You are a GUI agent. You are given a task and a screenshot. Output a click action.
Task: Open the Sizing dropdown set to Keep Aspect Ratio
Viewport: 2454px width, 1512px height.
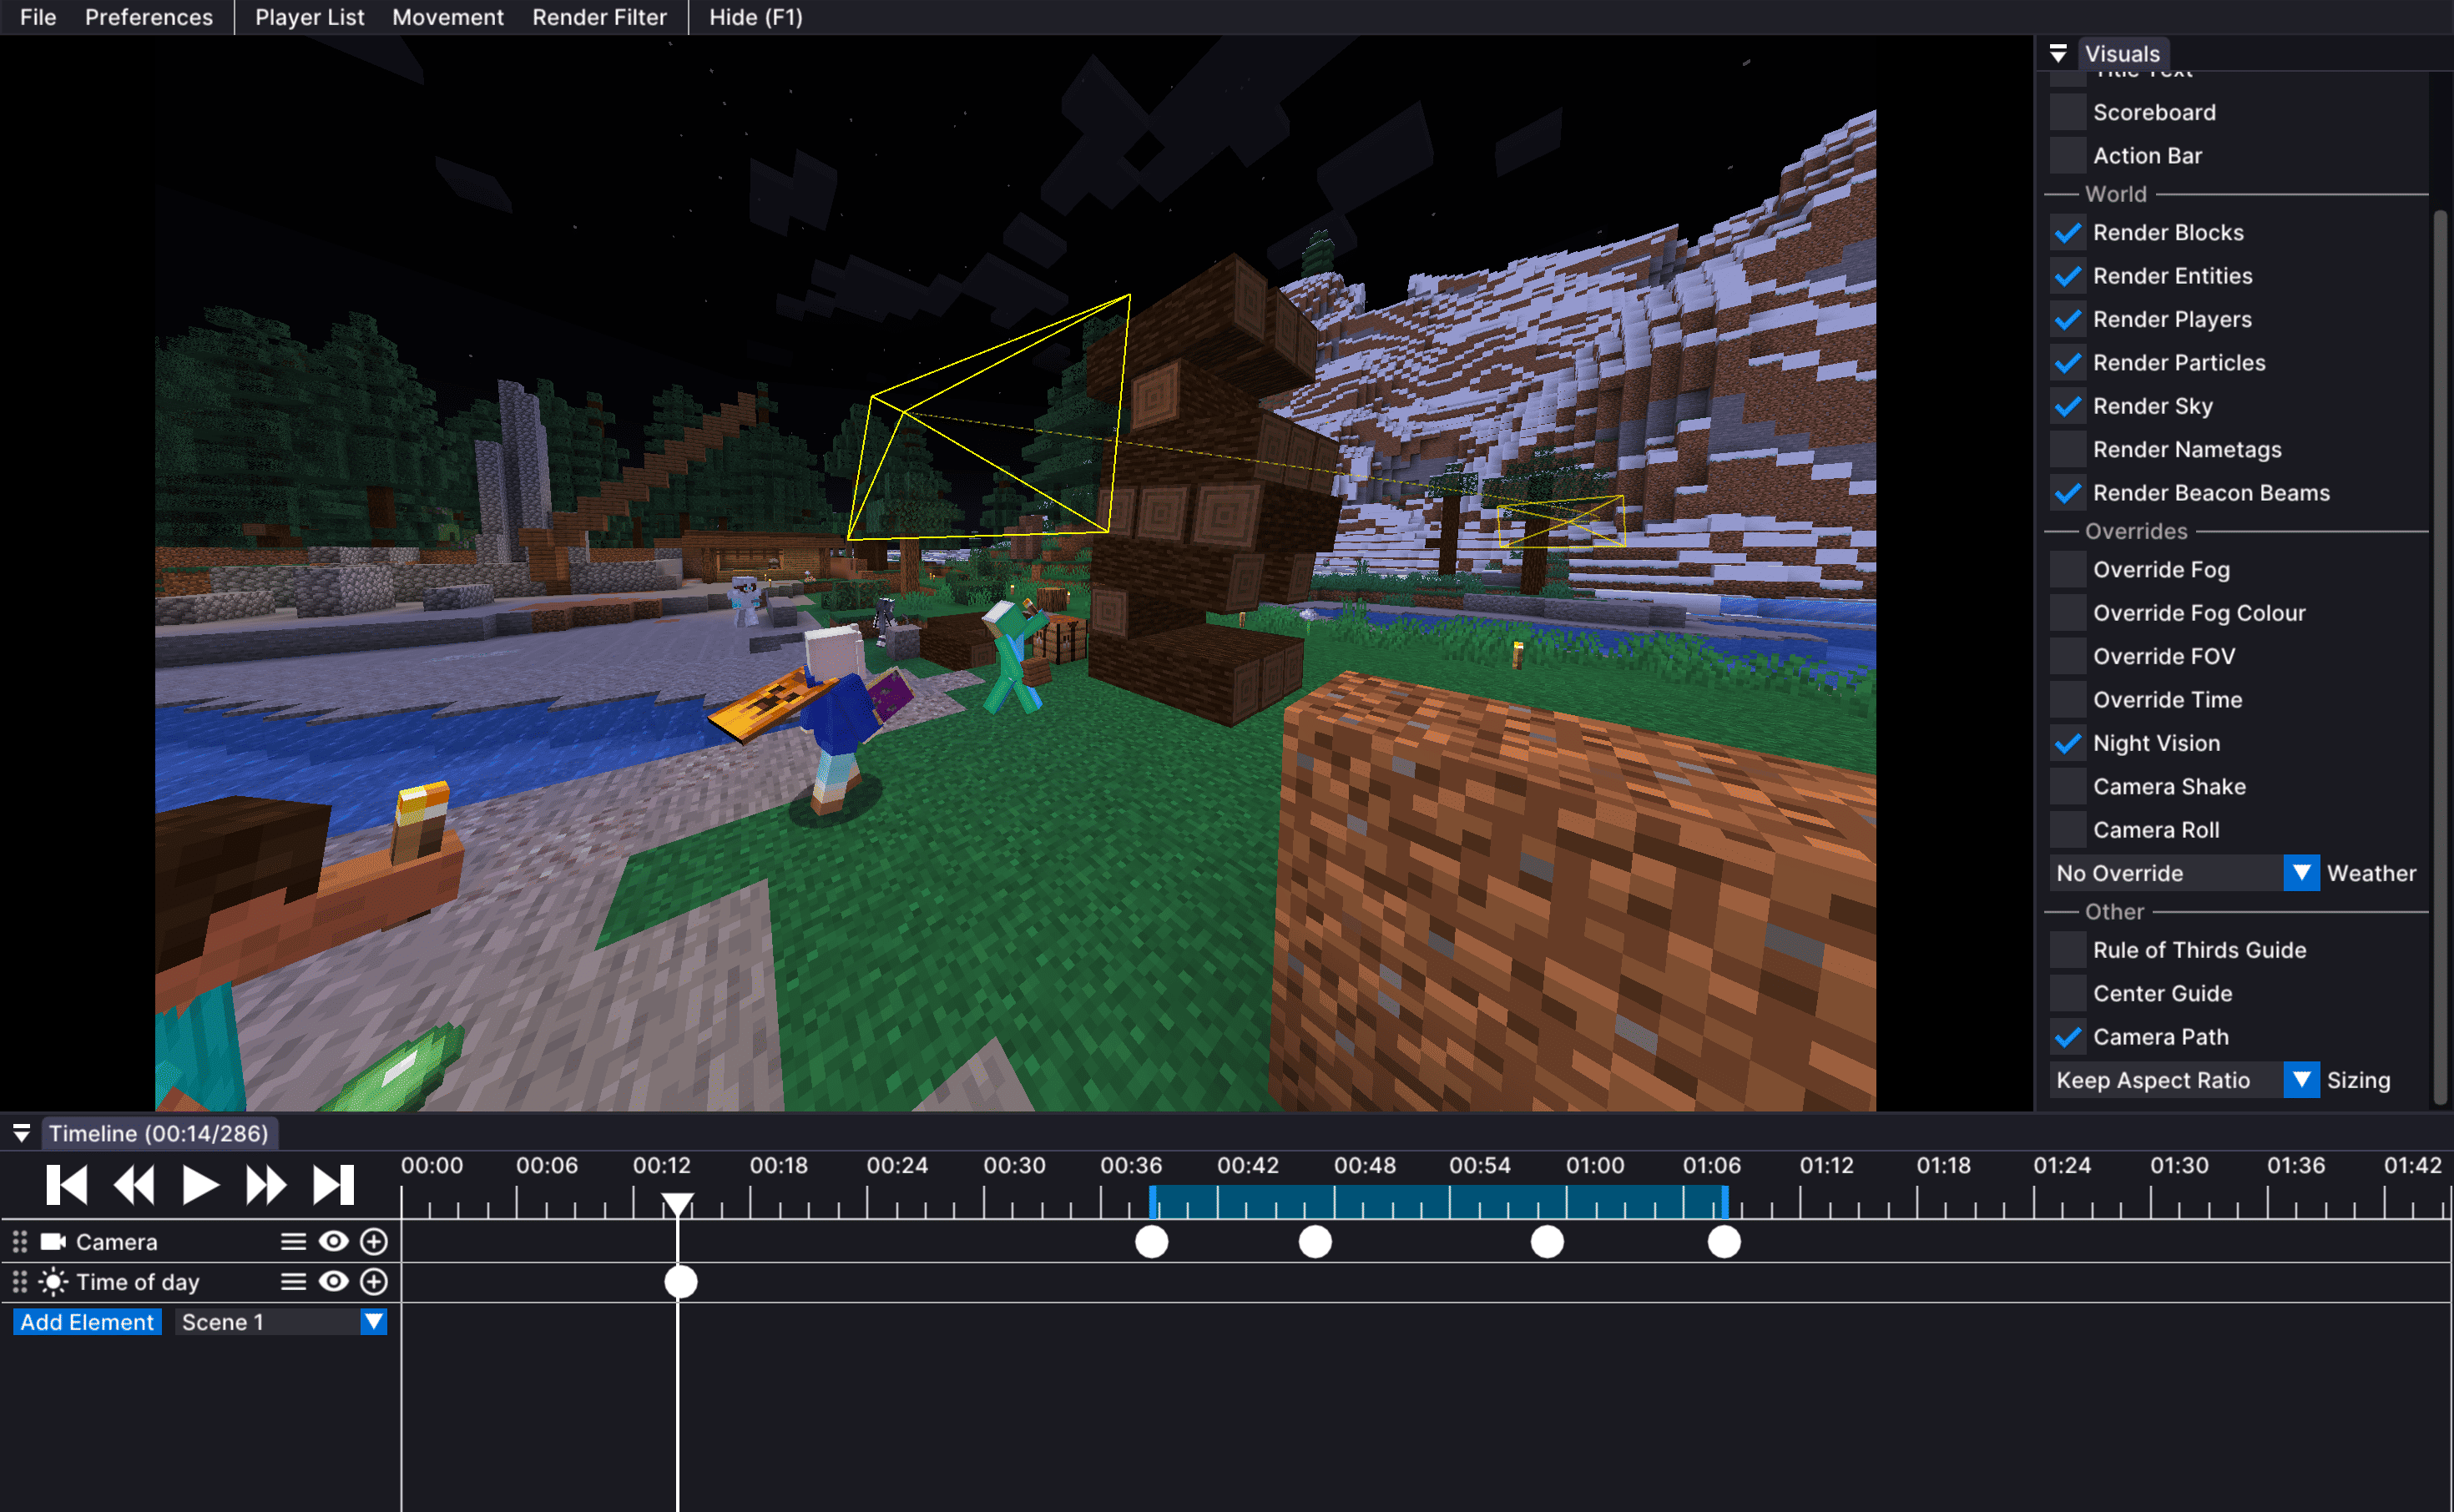click(2184, 1080)
